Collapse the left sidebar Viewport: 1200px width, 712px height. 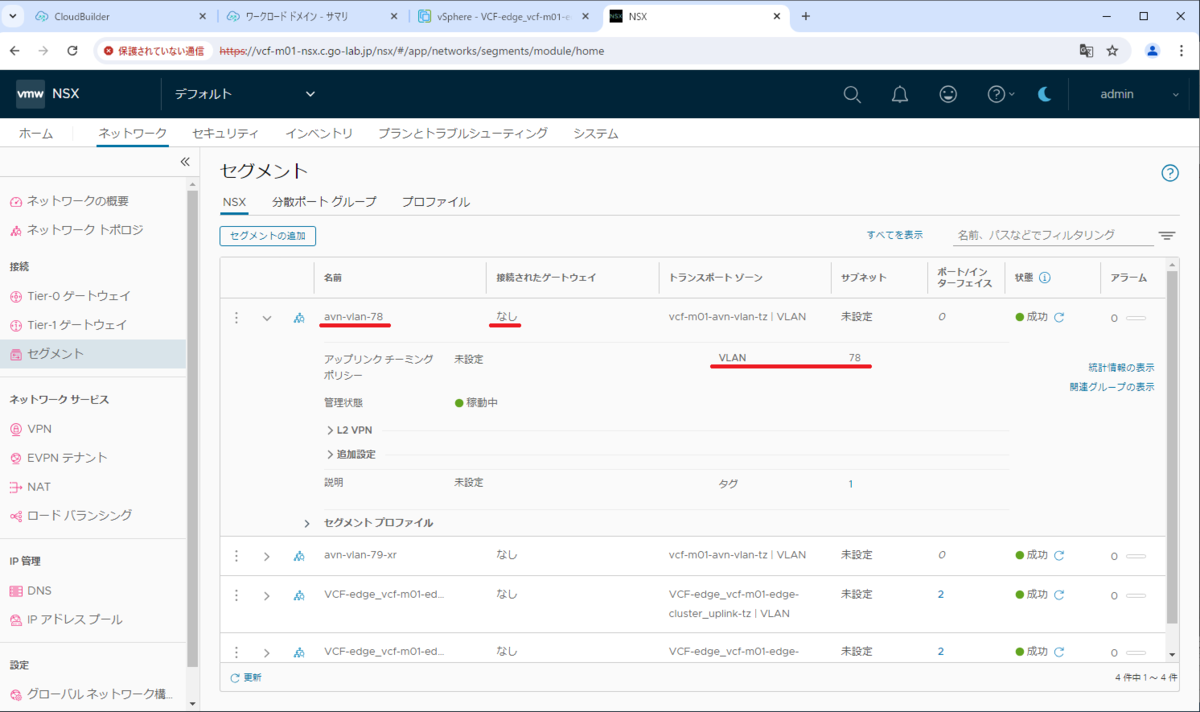pyautogui.click(x=185, y=161)
